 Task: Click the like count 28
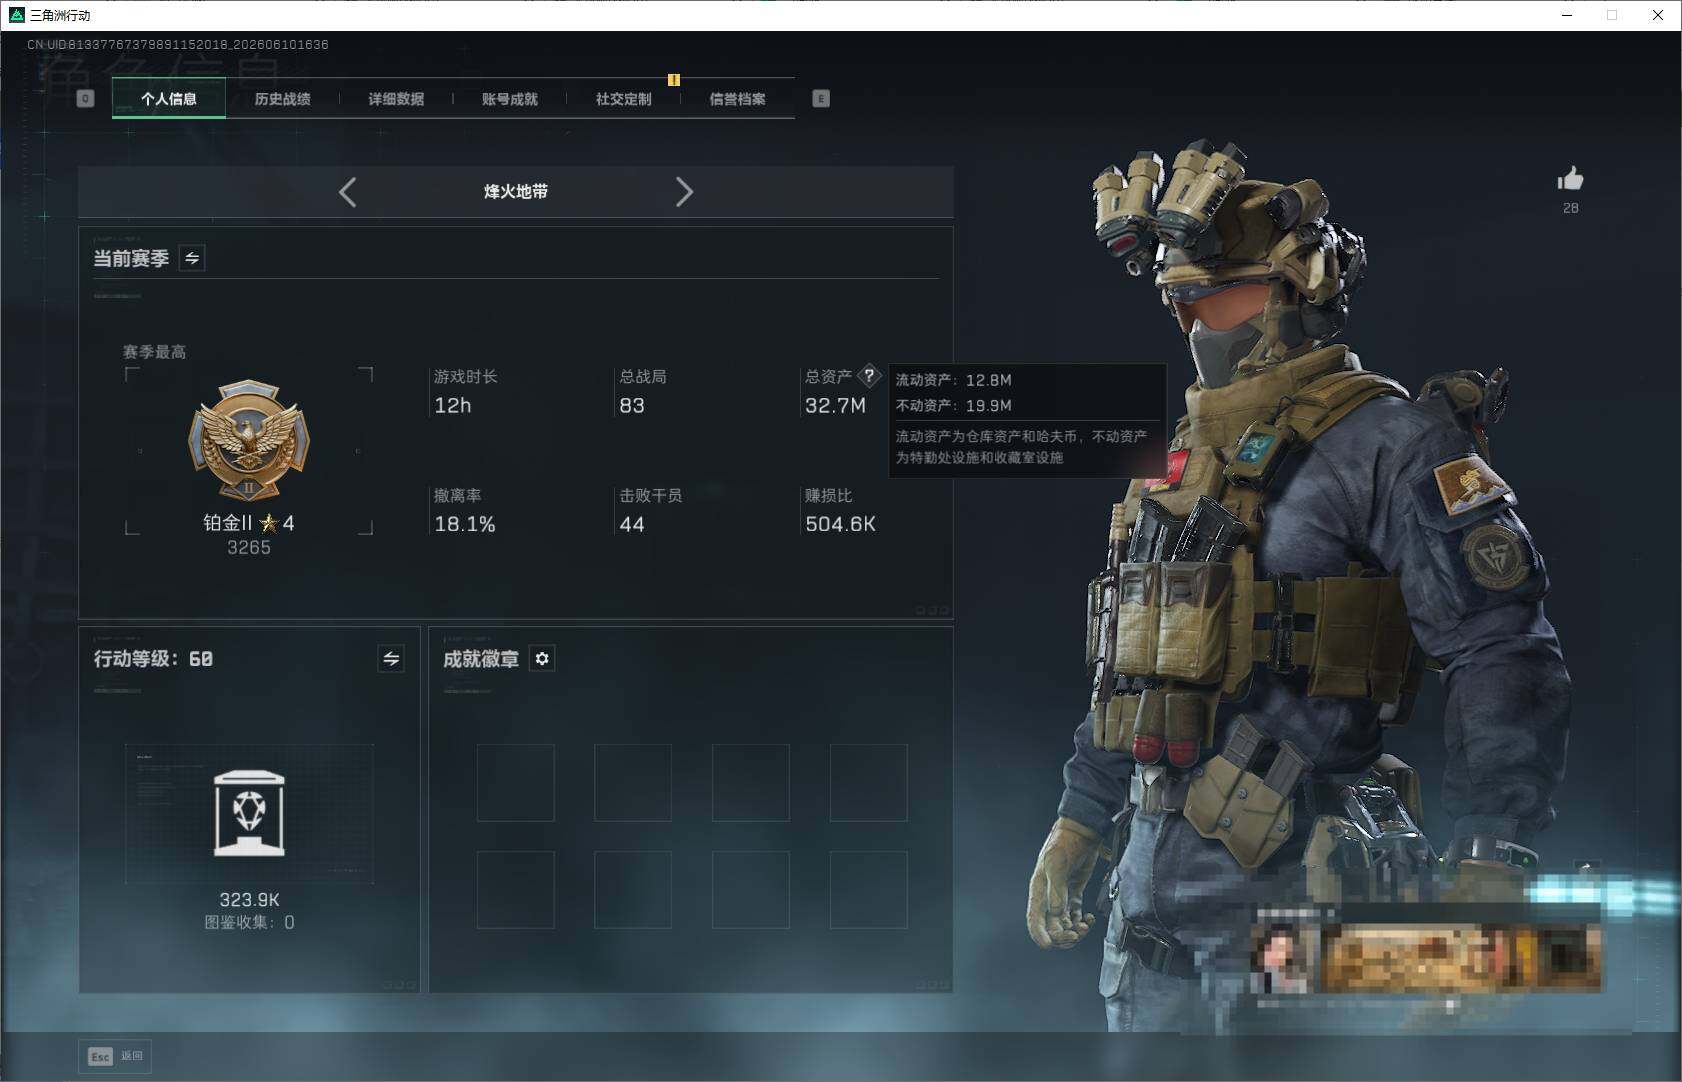pyautogui.click(x=1570, y=208)
